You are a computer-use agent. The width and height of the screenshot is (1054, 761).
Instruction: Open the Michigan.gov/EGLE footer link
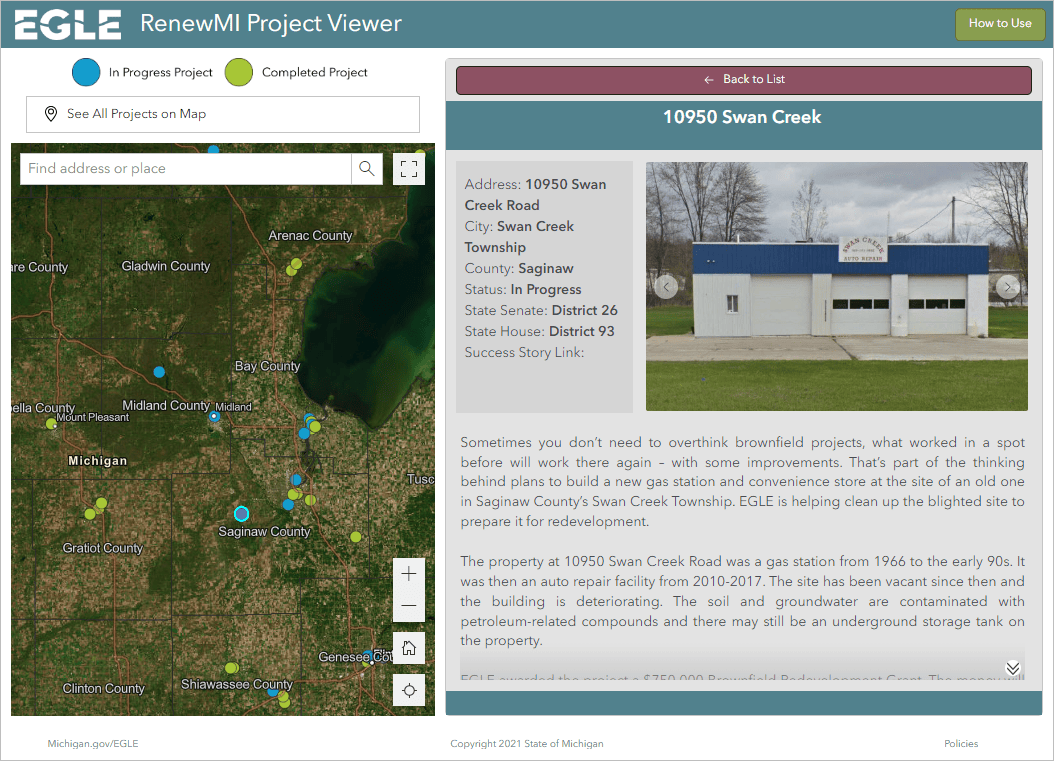point(92,743)
